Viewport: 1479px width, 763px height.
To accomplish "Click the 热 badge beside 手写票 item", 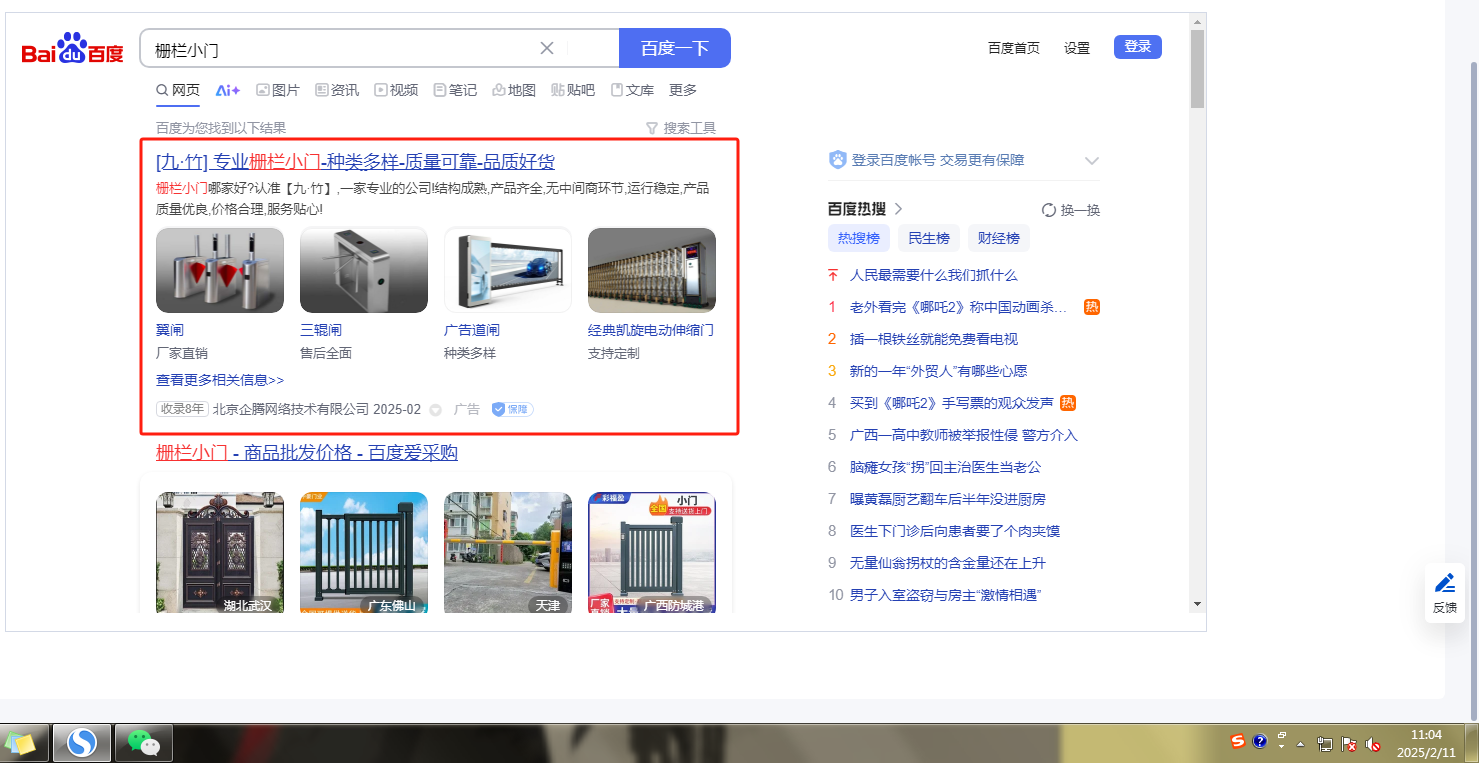I will coord(1068,403).
